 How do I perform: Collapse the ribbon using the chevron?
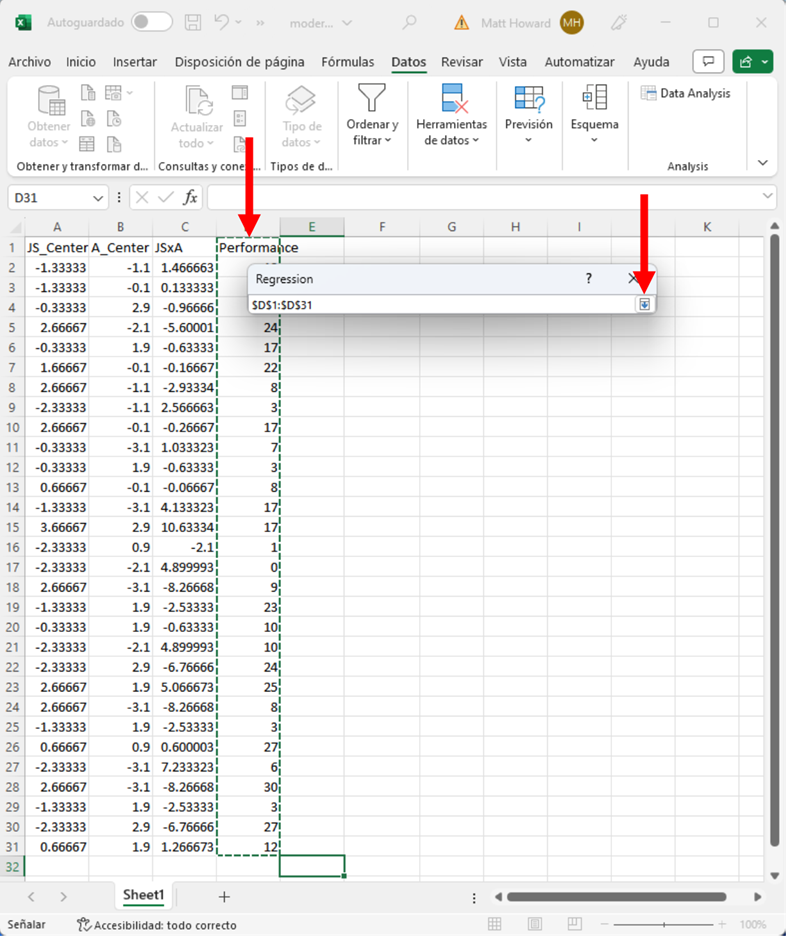click(763, 163)
